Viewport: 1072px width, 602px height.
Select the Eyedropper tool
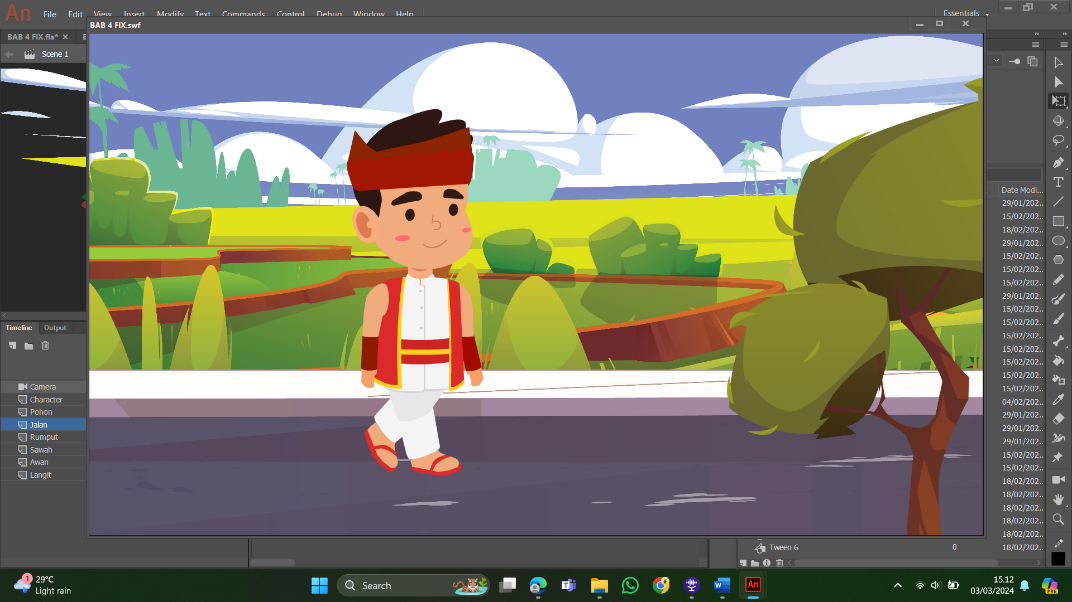[1058, 399]
